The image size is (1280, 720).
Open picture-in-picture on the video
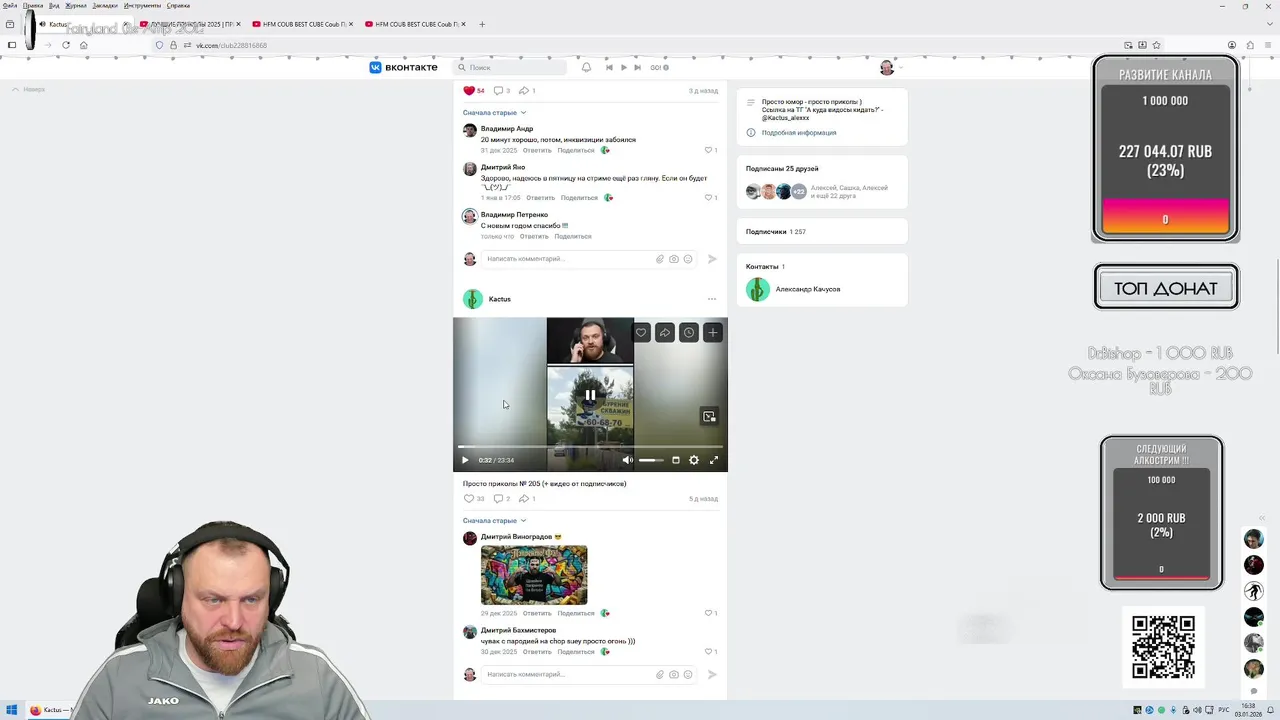tap(709, 416)
